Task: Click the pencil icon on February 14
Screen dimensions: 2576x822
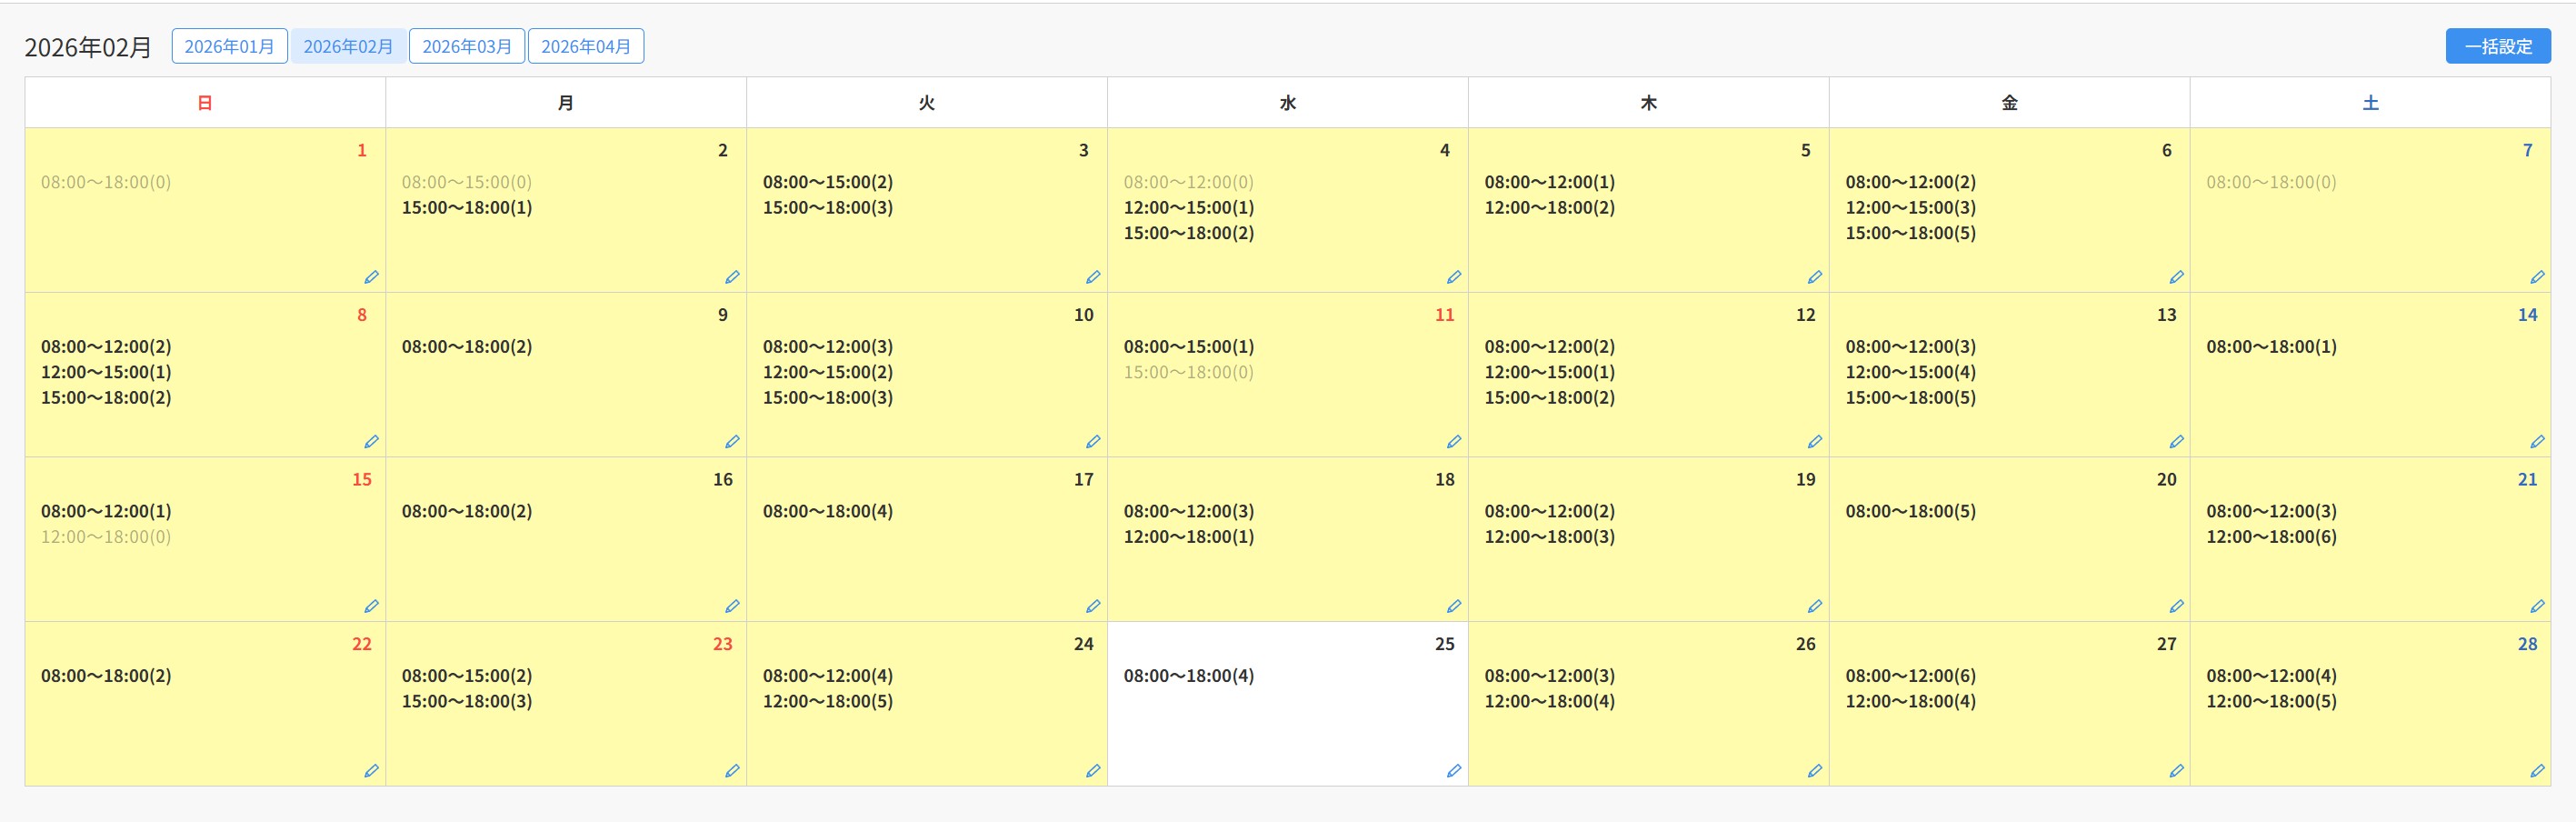Action: click(2537, 442)
